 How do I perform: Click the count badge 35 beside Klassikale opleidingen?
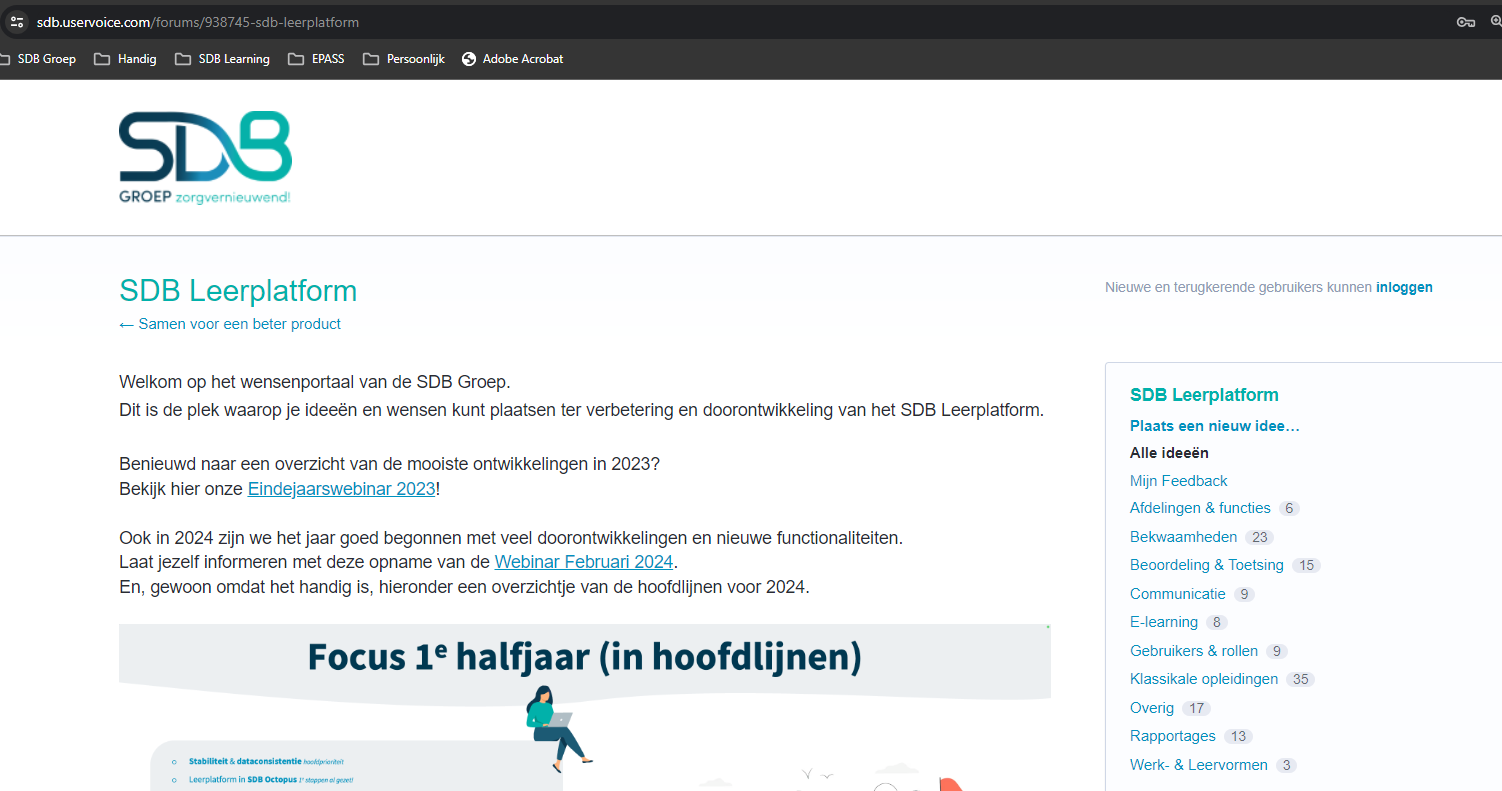[1300, 680]
